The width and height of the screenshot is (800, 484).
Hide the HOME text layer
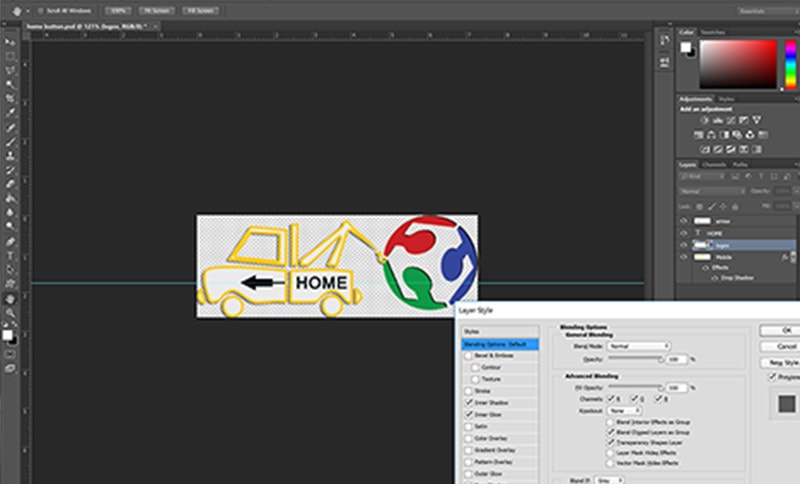tap(684, 233)
